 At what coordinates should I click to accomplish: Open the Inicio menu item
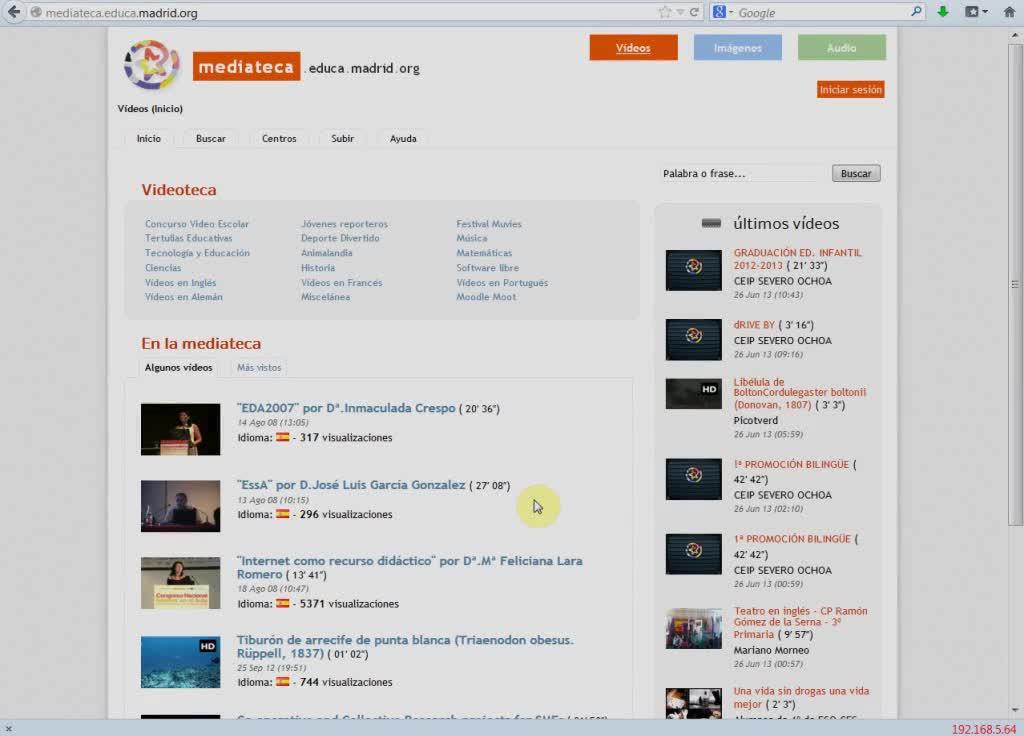(148, 138)
